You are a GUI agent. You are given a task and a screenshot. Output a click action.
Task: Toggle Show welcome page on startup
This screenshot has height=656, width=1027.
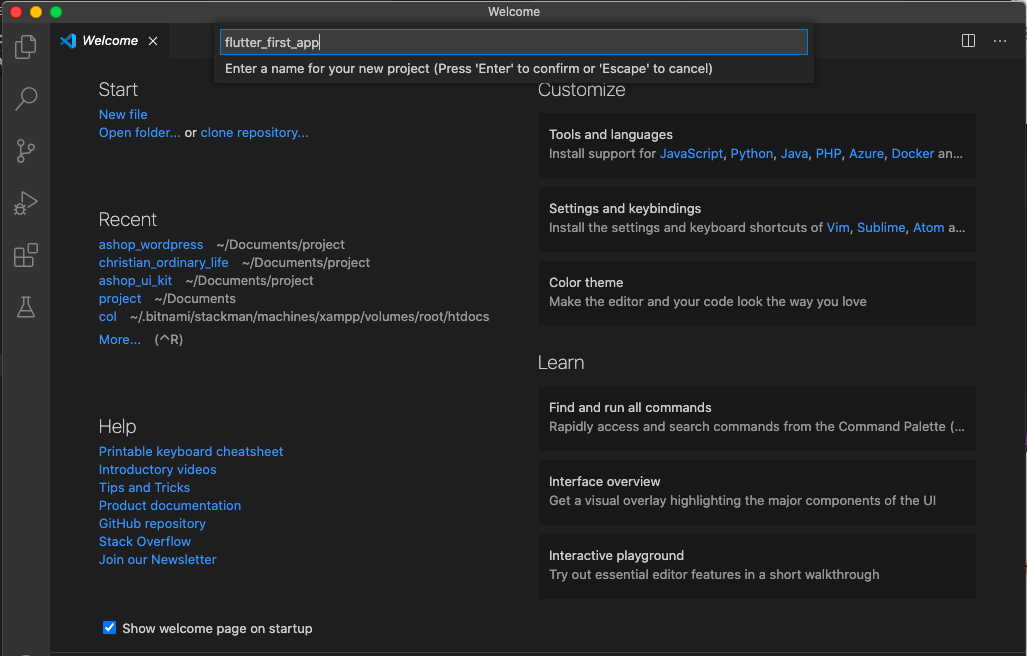[109, 628]
